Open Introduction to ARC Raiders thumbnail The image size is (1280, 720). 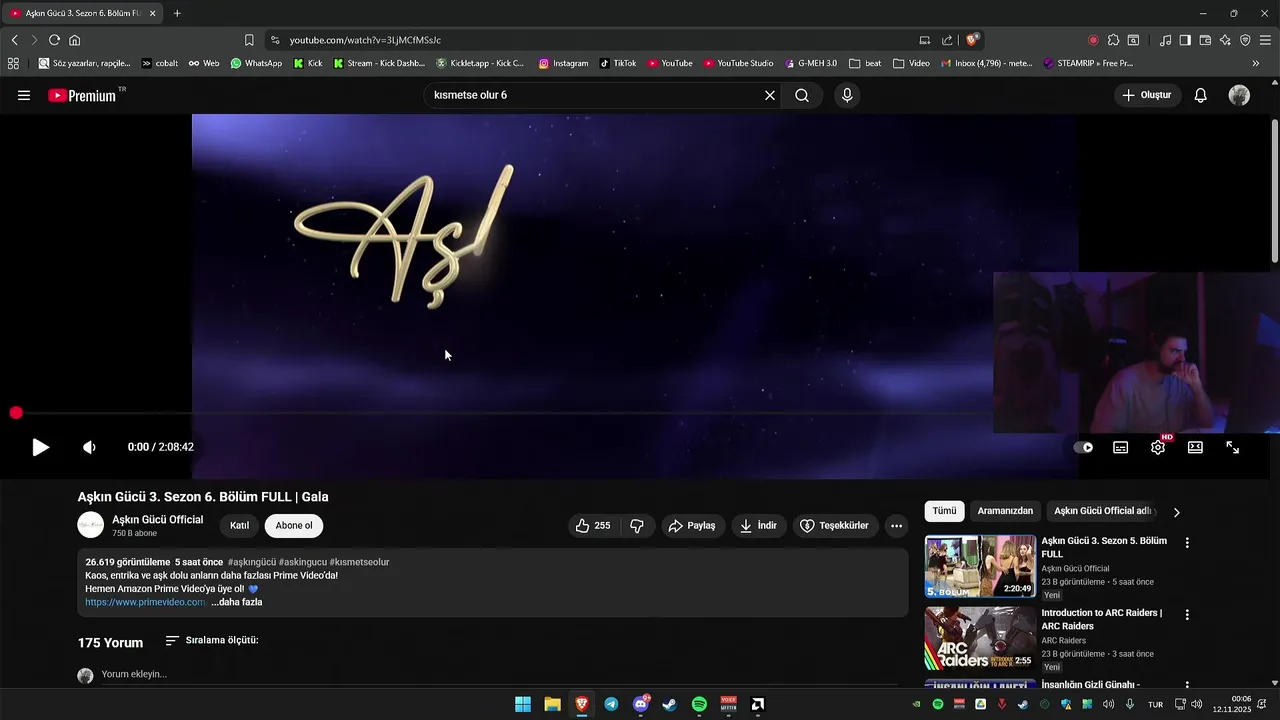click(x=980, y=638)
